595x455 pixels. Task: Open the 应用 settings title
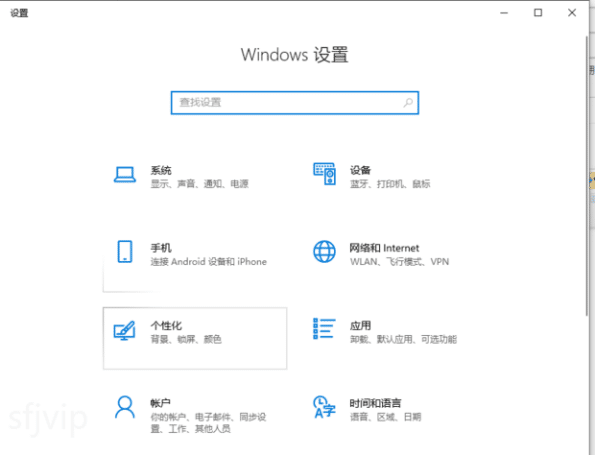[360, 326]
